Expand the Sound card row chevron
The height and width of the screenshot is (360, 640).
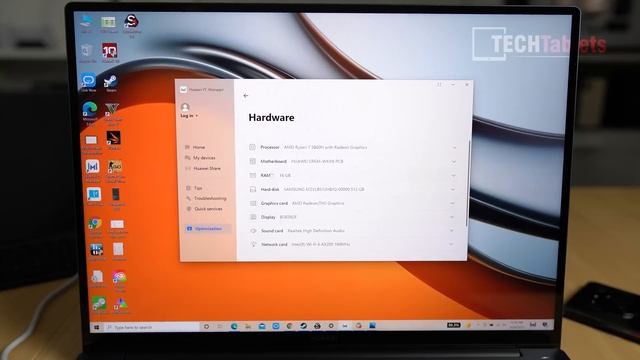pyautogui.click(x=451, y=231)
